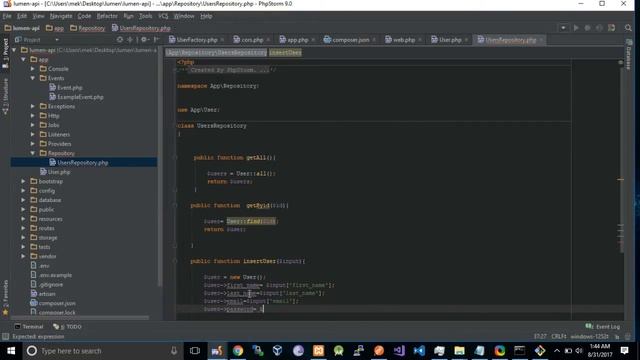
Task: Click Repository in the breadcrumb bar
Action: (87, 28)
